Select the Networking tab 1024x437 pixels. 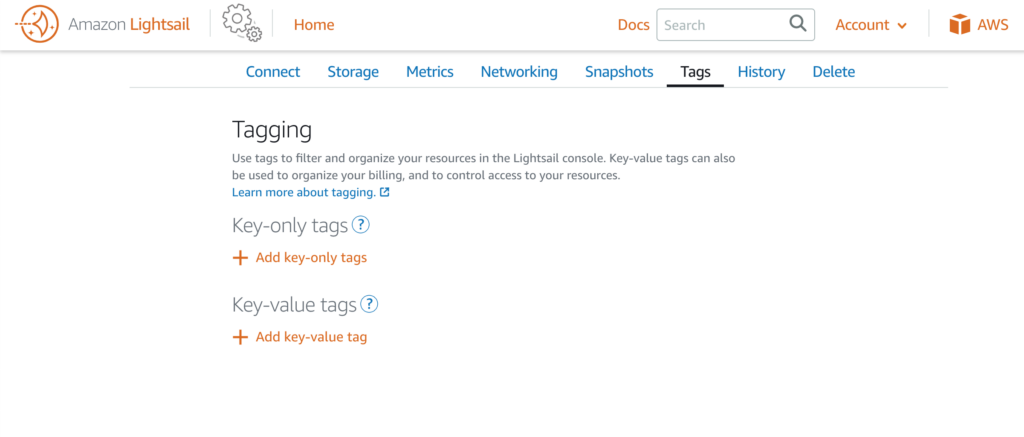click(519, 72)
